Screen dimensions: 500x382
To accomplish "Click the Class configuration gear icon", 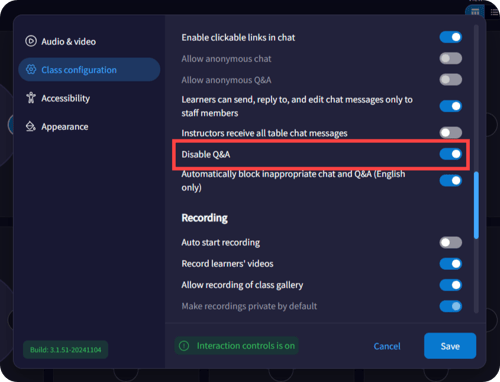I will pos(31,69).
